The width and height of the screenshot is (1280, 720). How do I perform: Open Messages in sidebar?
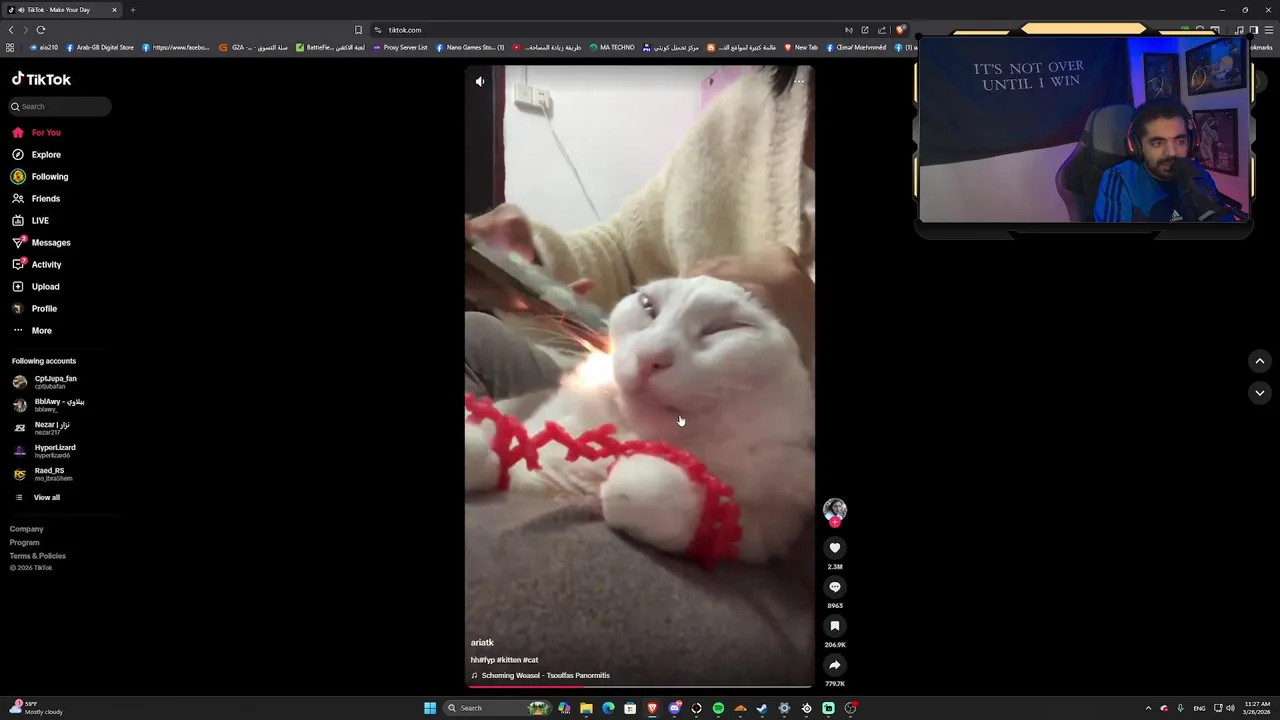point(41,242)
